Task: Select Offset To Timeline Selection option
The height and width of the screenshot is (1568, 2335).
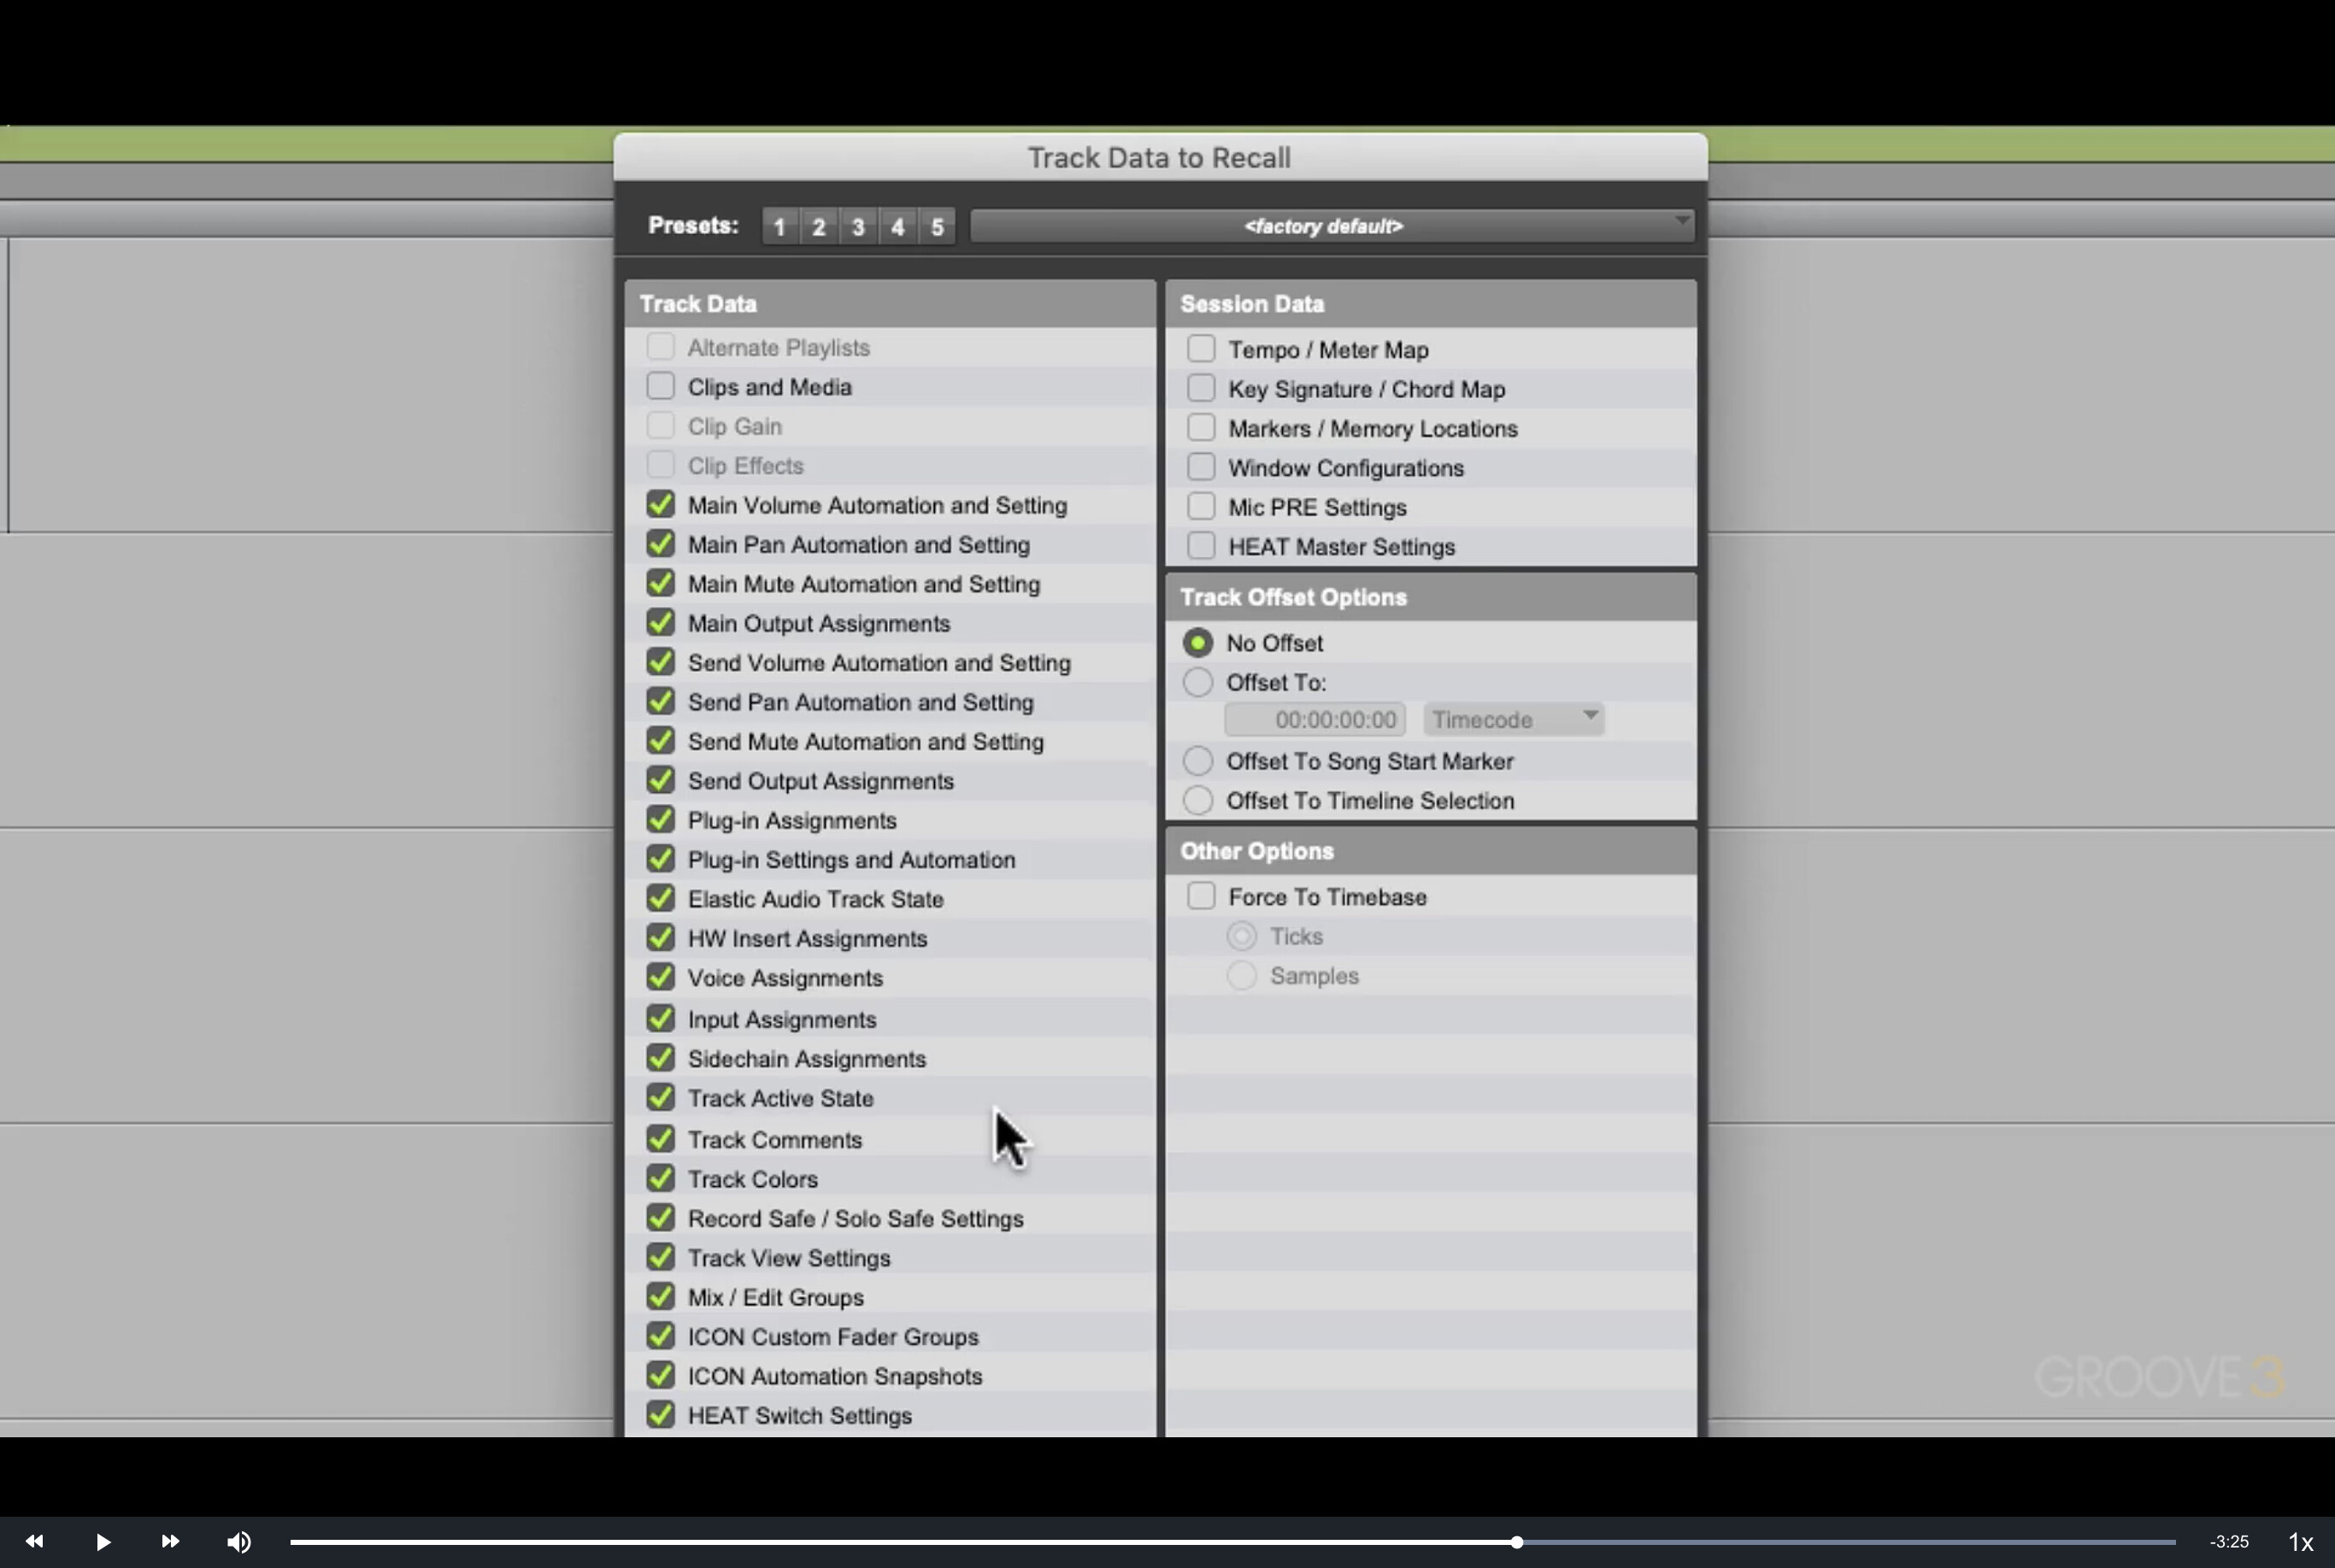Action: click(1197, 800)
